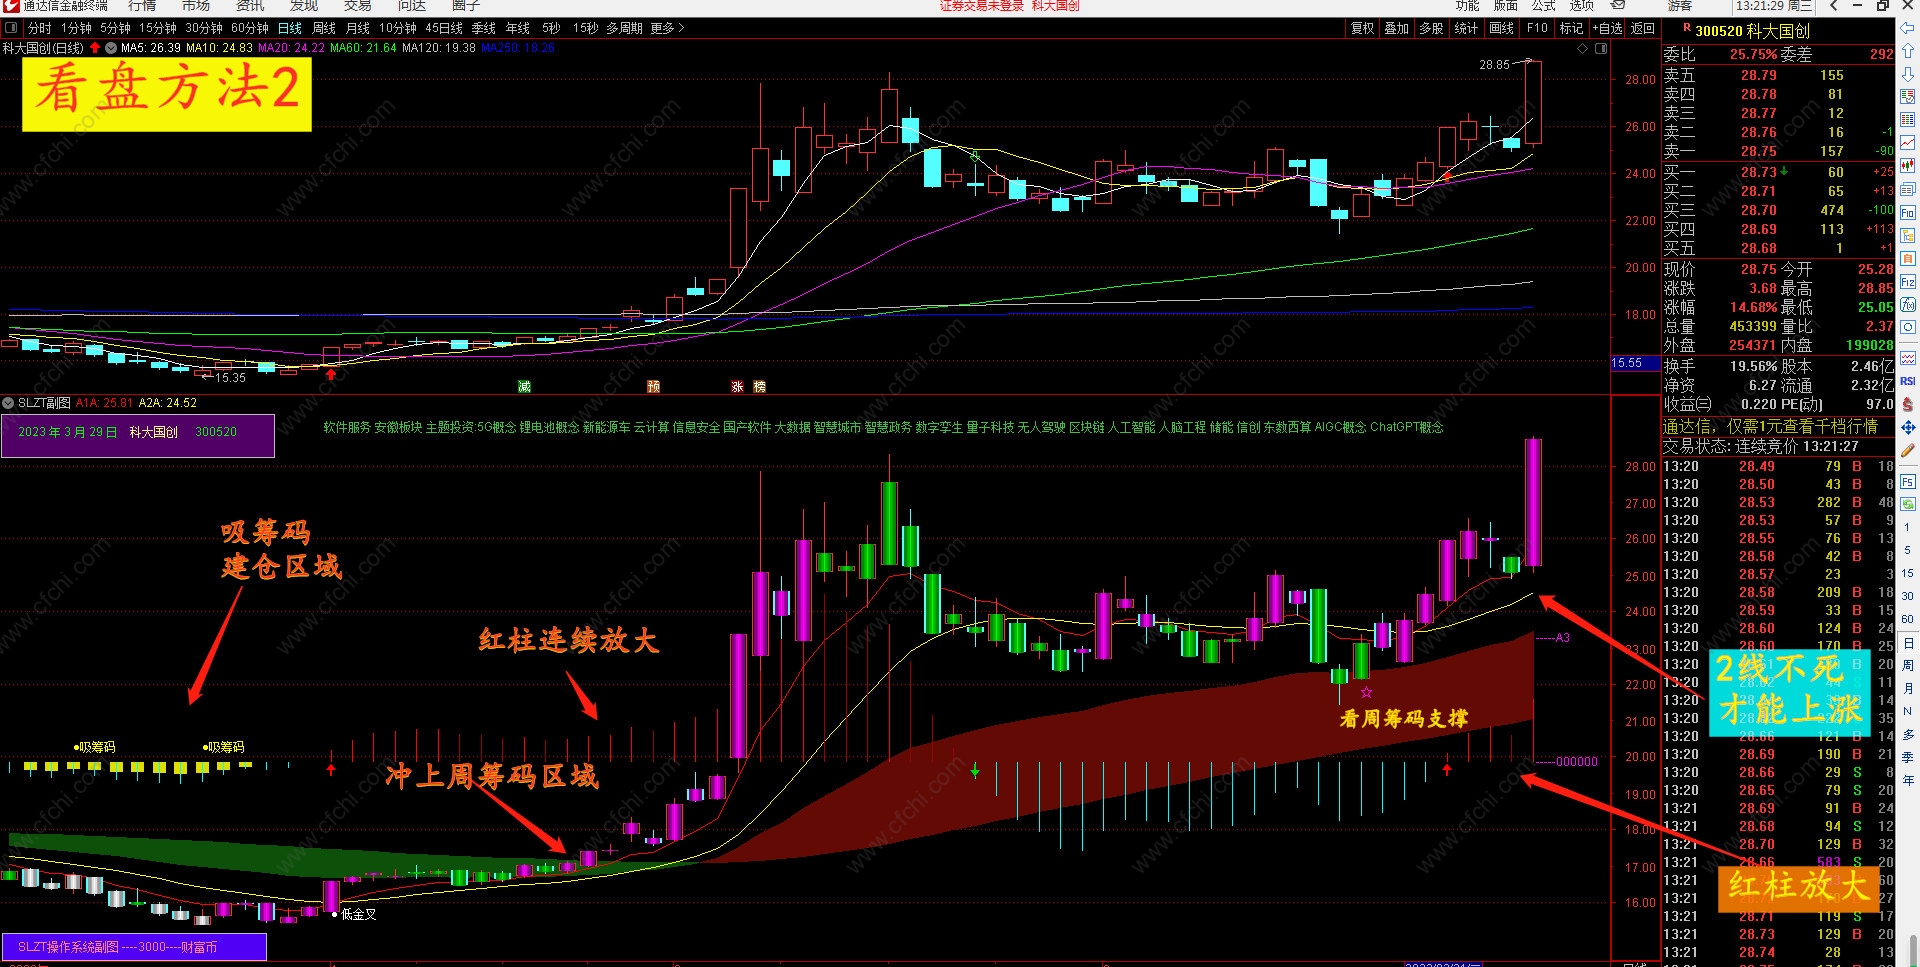This screenshot has height=967, width=1920.
Task: Open the 公式 menu
Action: 1544,6
